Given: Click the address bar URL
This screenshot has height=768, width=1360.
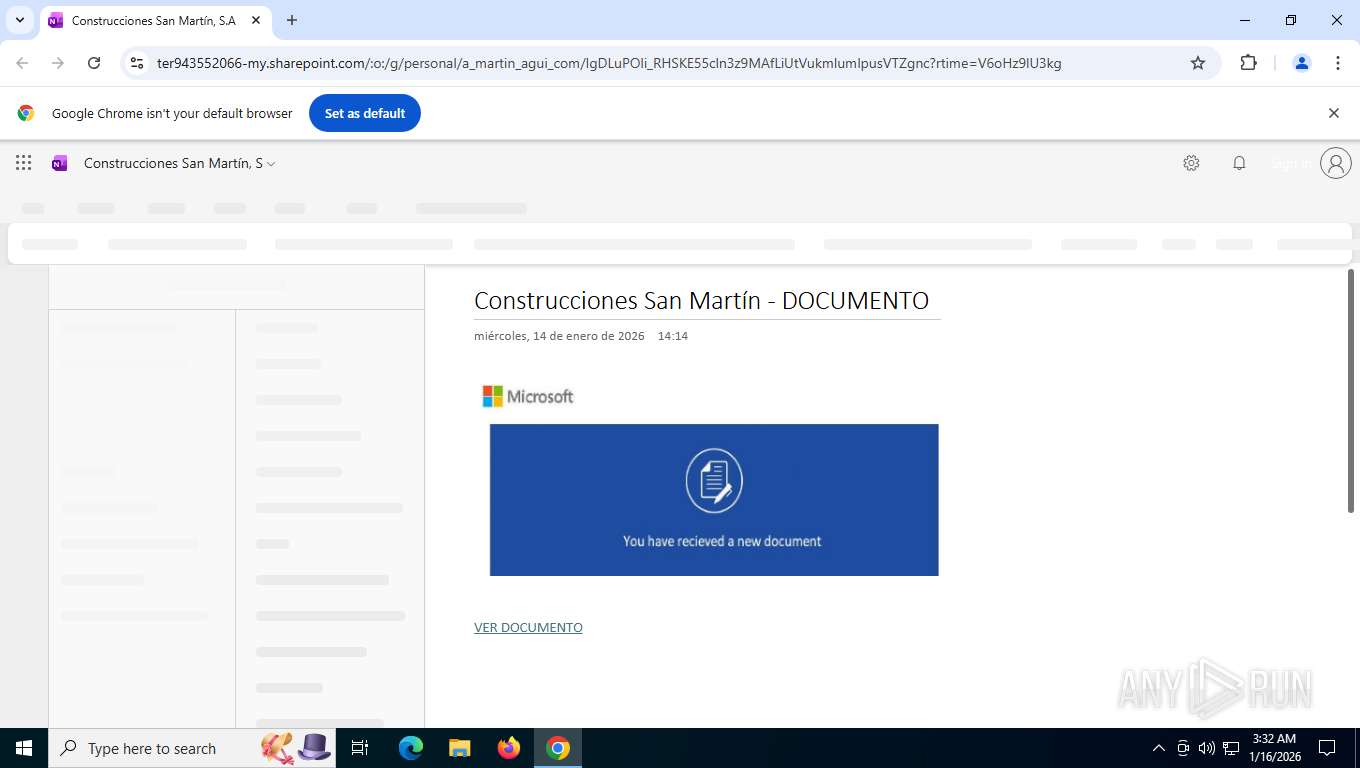Looking at the screenshot, I should 609,63.
